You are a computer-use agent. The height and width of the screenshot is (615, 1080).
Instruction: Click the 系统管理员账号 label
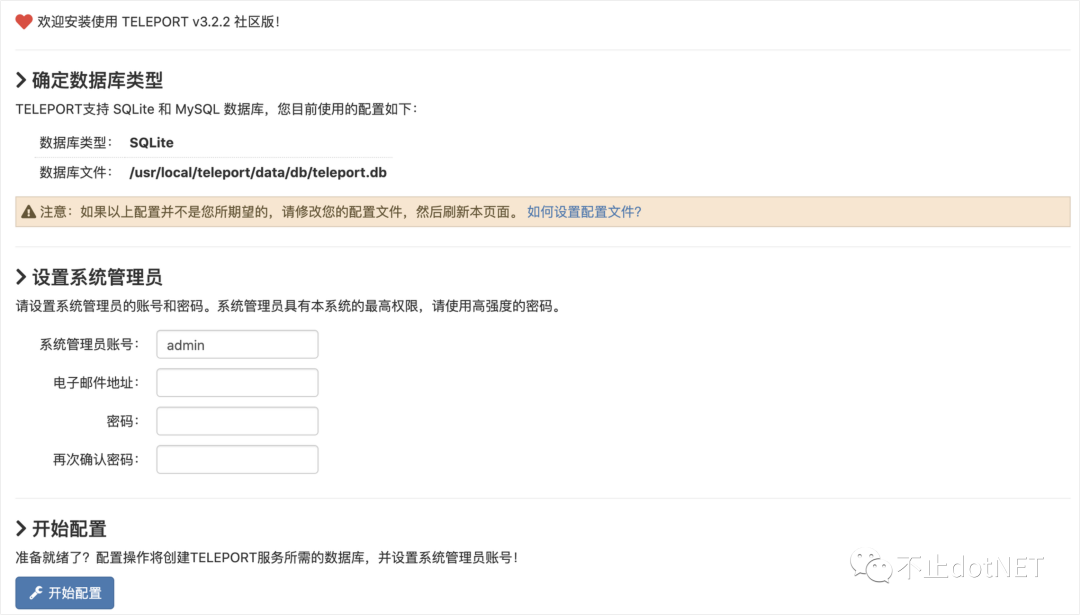(x=90, y=344)
